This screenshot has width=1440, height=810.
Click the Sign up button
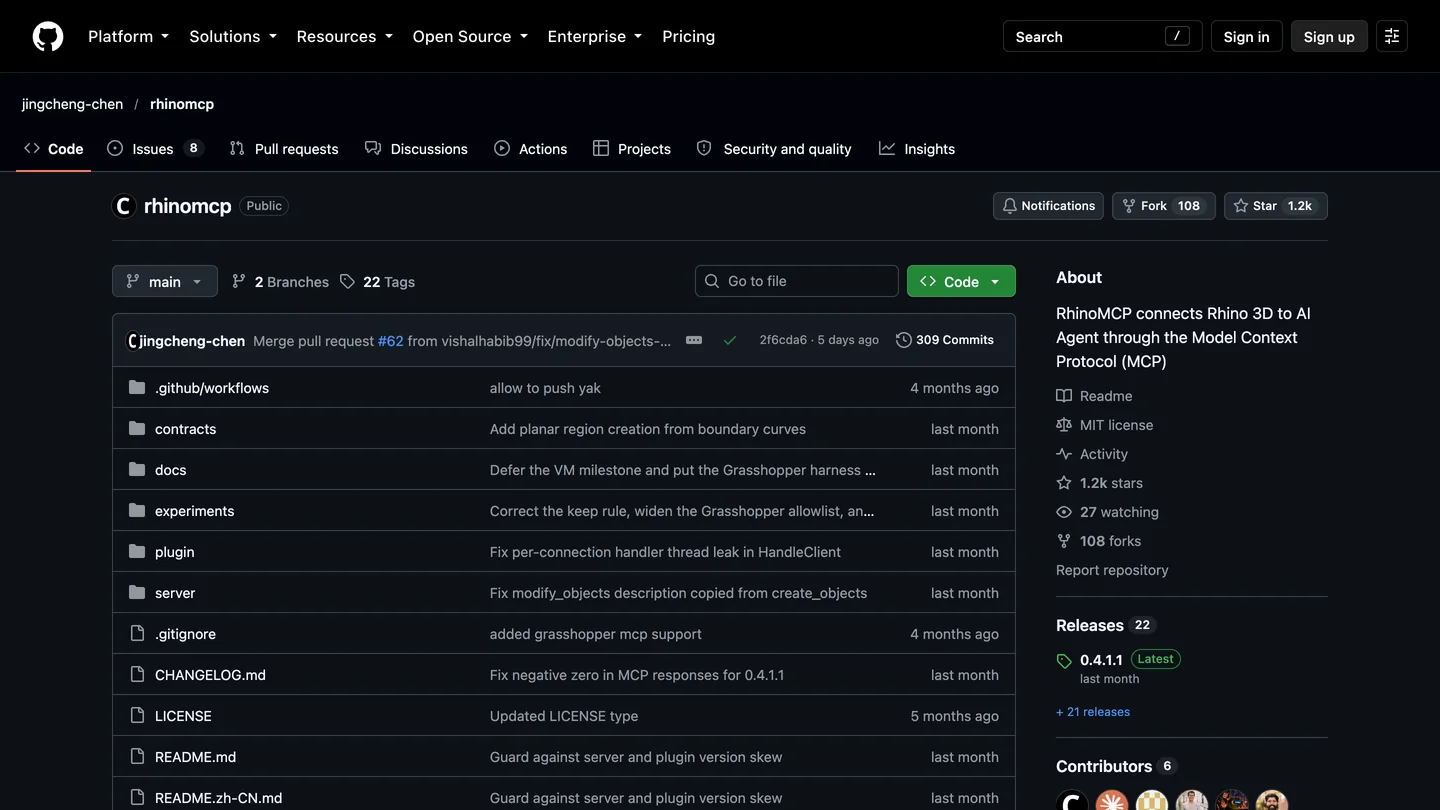click(1329, 36)
